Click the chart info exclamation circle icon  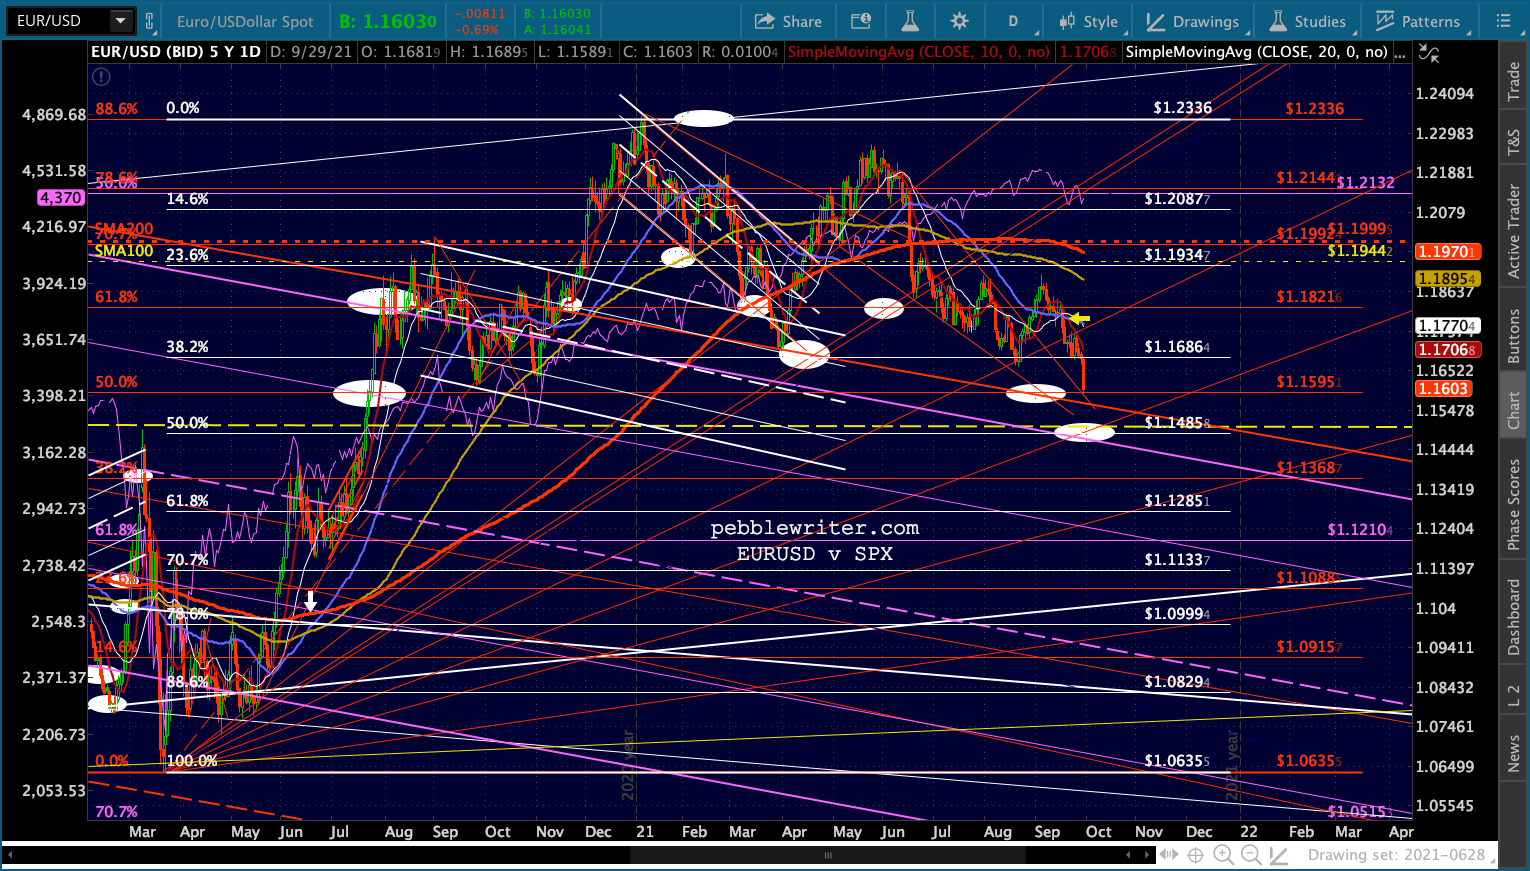click(101, 76)
